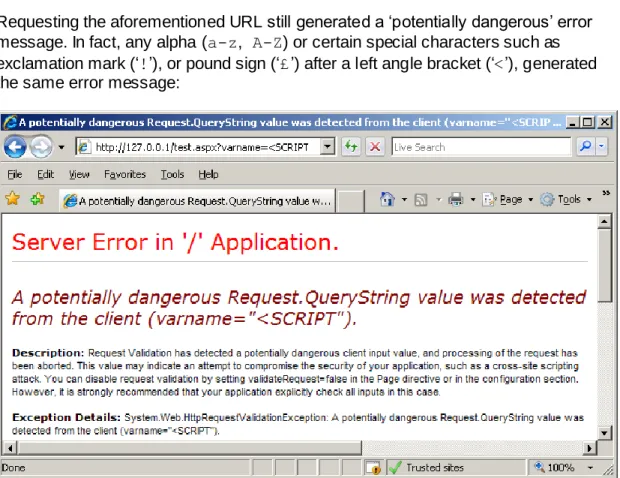Click the vertical scrollbar up arrow

tap(604, 222)
